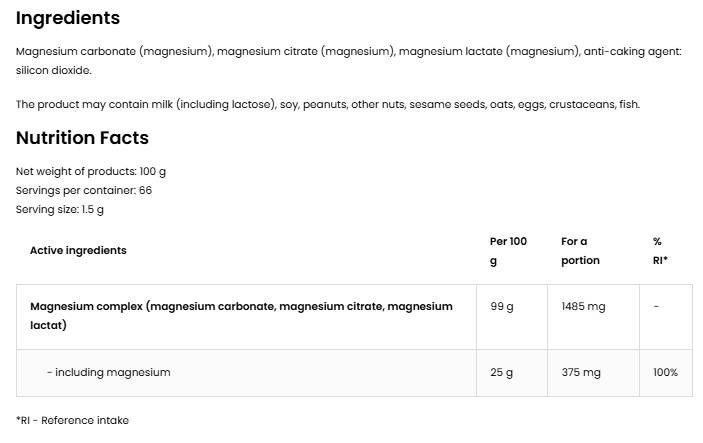Click the '375 mg' table cell
703x443 pixels.
click(x=581, y=372)
